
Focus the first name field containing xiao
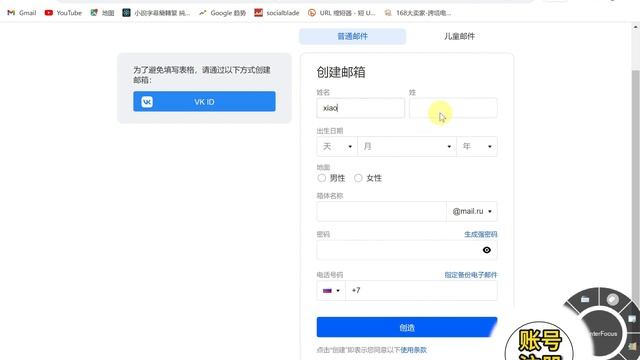(x=360, y=108)
